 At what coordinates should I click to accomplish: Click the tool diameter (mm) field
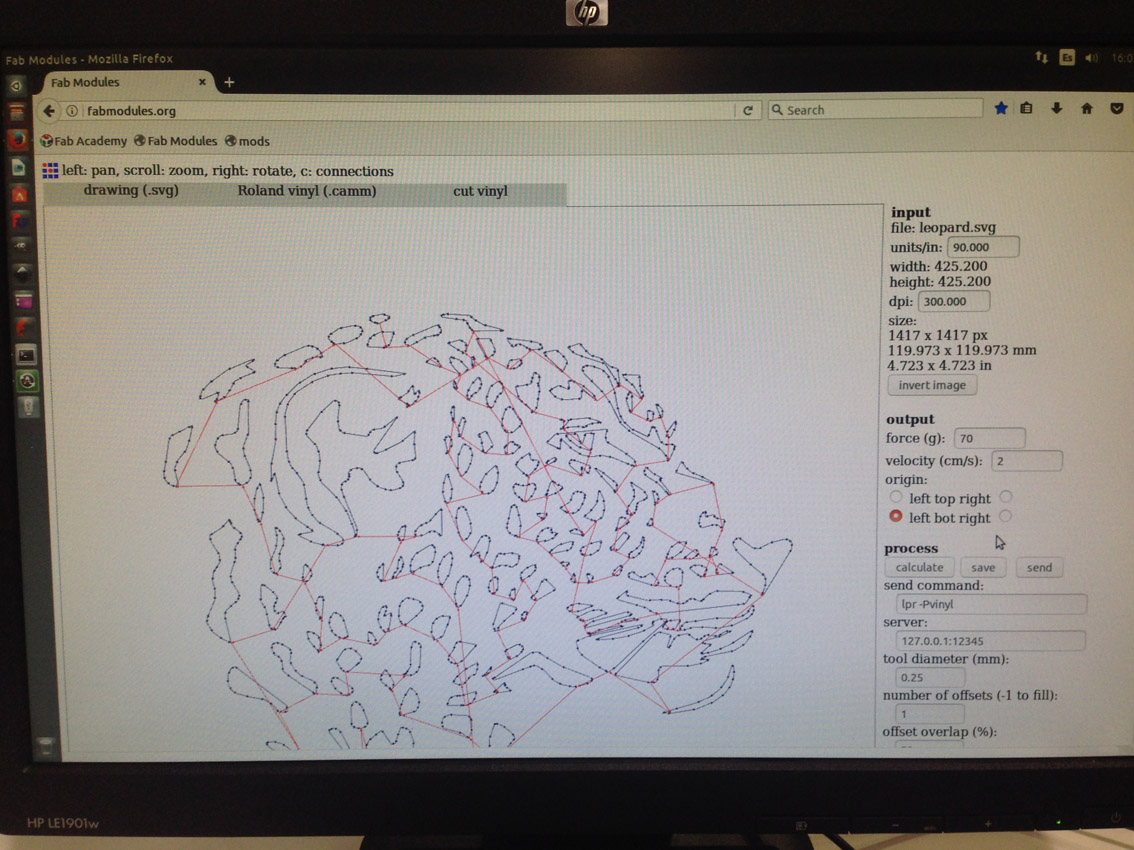930,677
